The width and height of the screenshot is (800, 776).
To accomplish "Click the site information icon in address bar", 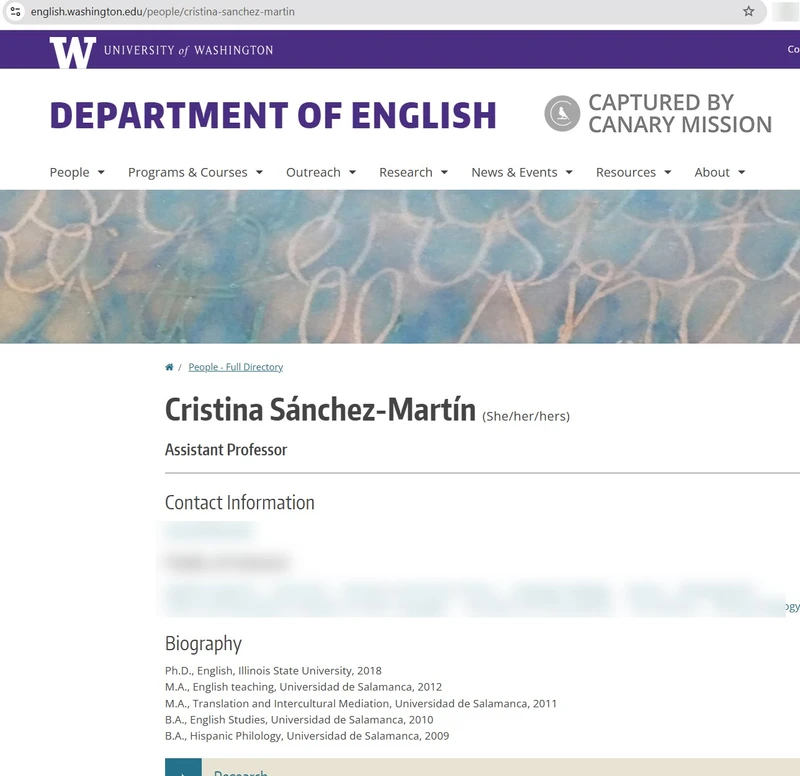I will pyautogui.click(x=16, y=11).
